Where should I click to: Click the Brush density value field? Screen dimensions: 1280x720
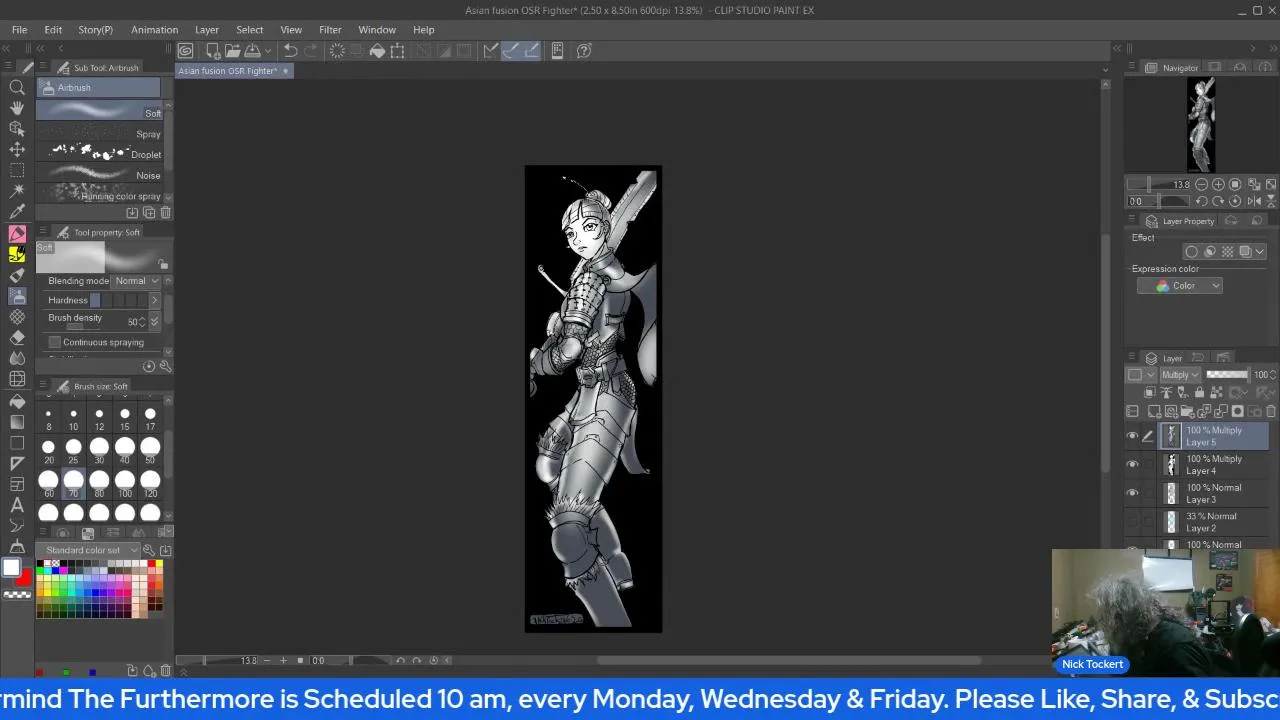point(131,322)
